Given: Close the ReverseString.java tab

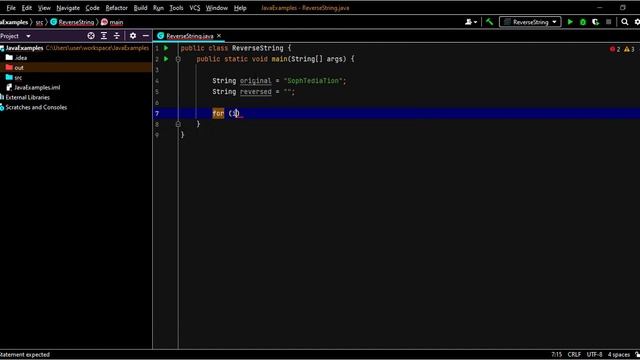Looking at the screenshot, I should point(219,36).
